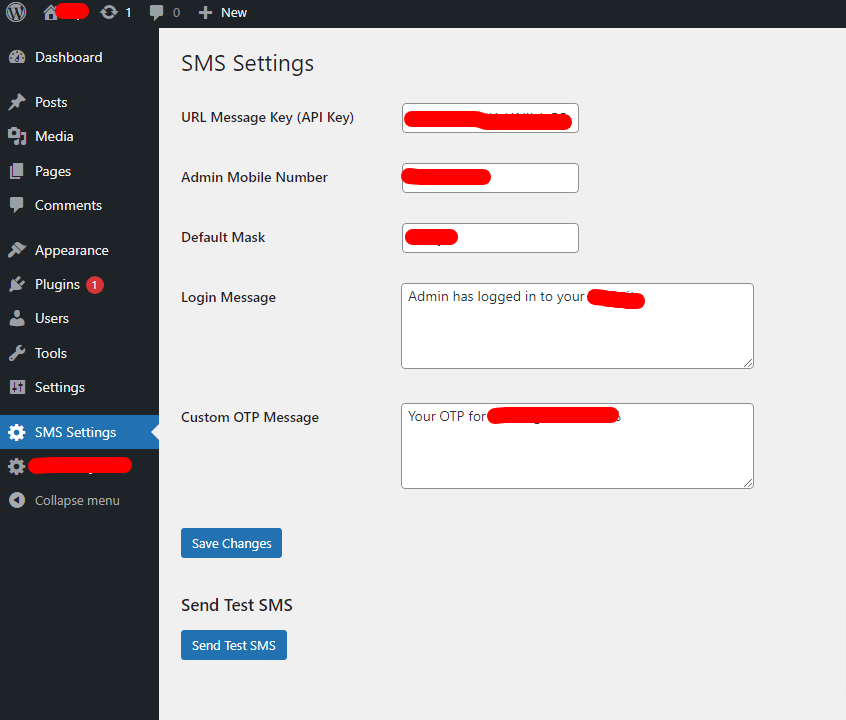This screenshot has width=846, height=720.
Task: Click the Admin Mobile Number label
Action: (254, 178)
